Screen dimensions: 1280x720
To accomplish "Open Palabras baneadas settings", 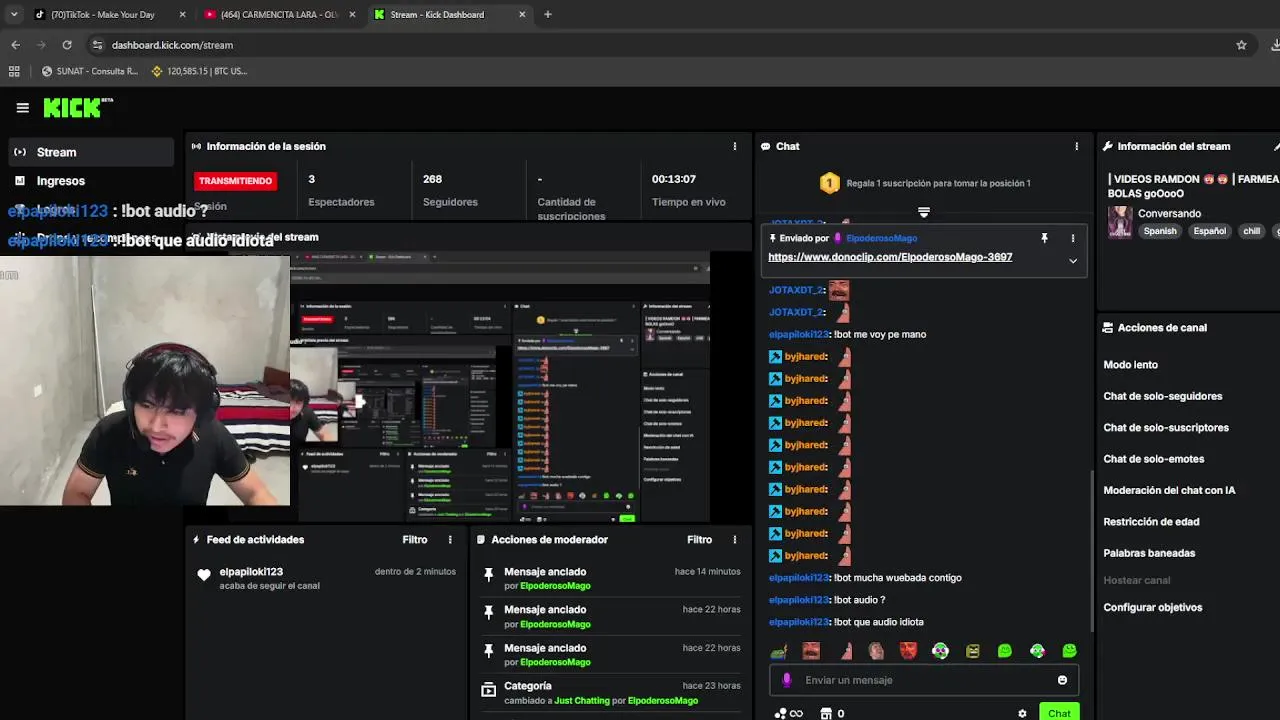I will coord(1149,553).
